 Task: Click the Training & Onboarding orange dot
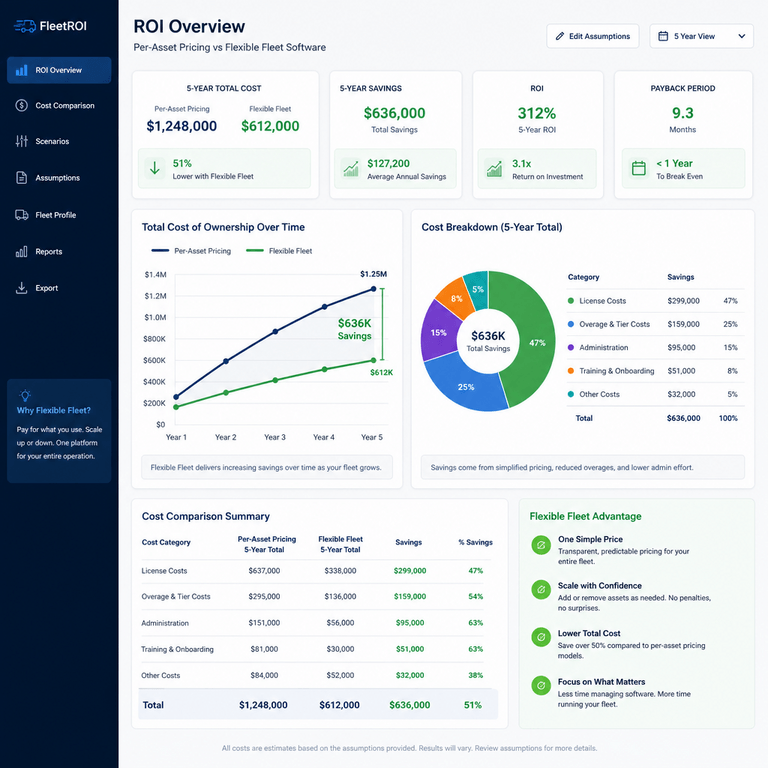tap(571, 371)
